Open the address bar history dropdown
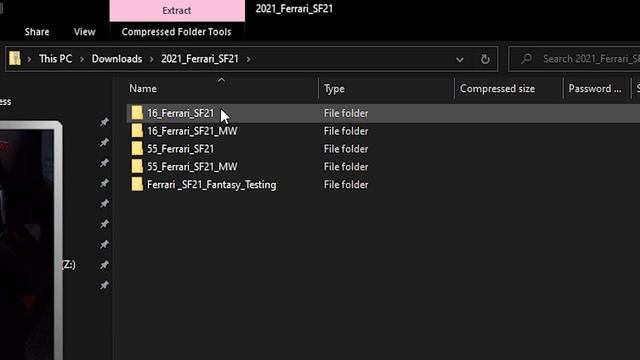Screen dimensions: 640x360 coord(460,60)
